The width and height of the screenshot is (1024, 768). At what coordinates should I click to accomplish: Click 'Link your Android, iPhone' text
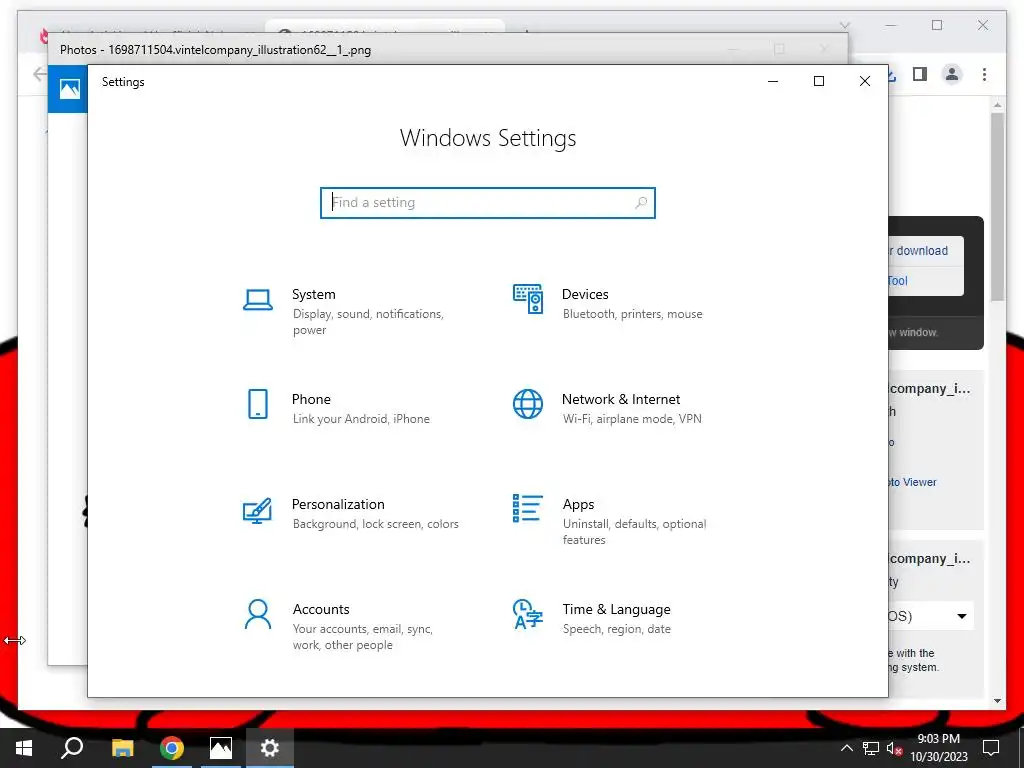[x=361, y=419]
